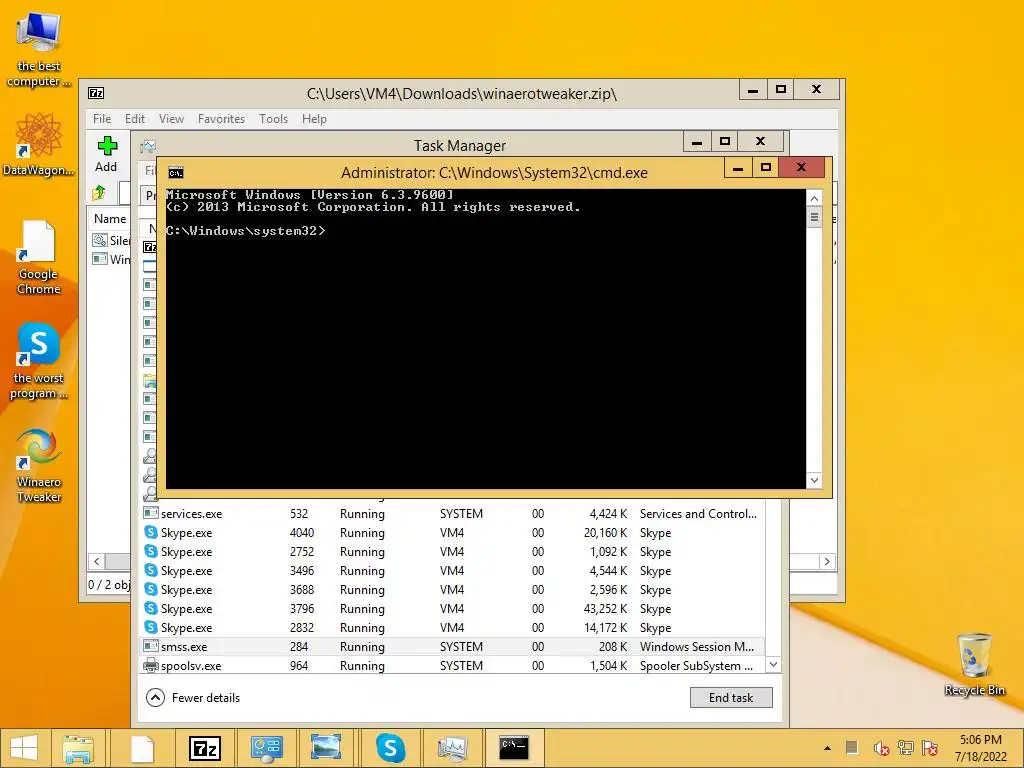Click the muted volume tray icon

pos(880,748)
